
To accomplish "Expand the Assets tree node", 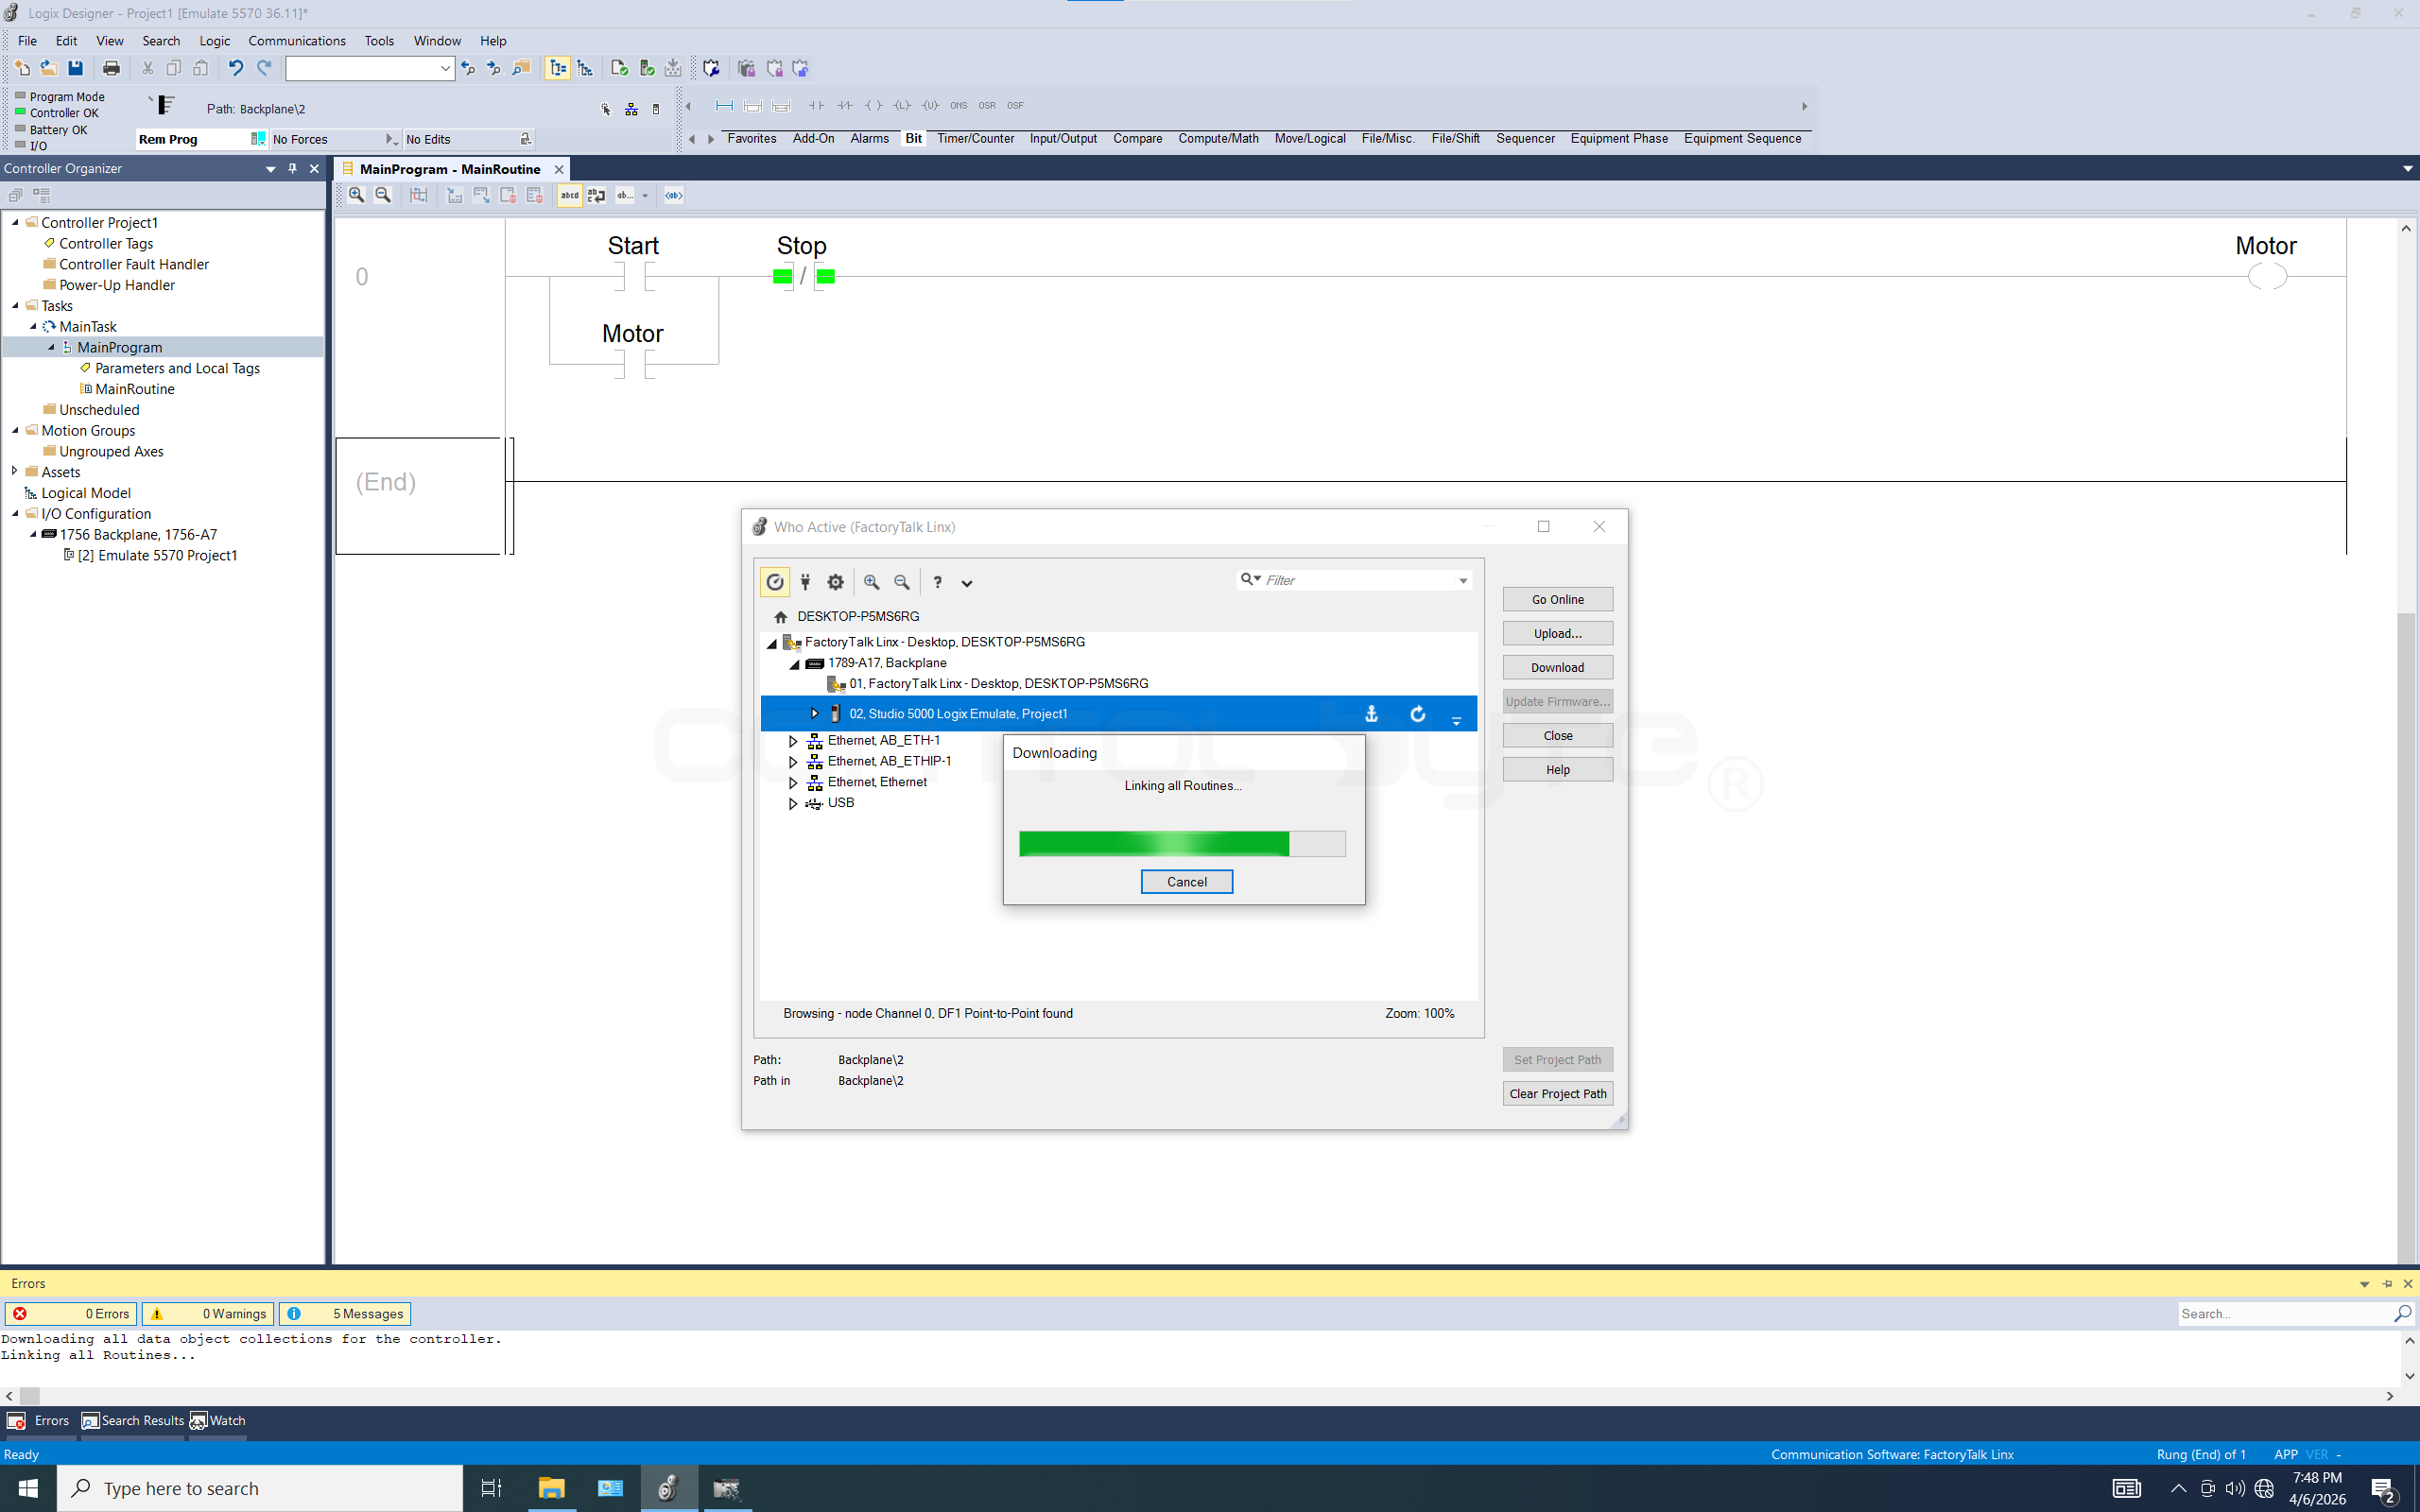I will (15, 471).
